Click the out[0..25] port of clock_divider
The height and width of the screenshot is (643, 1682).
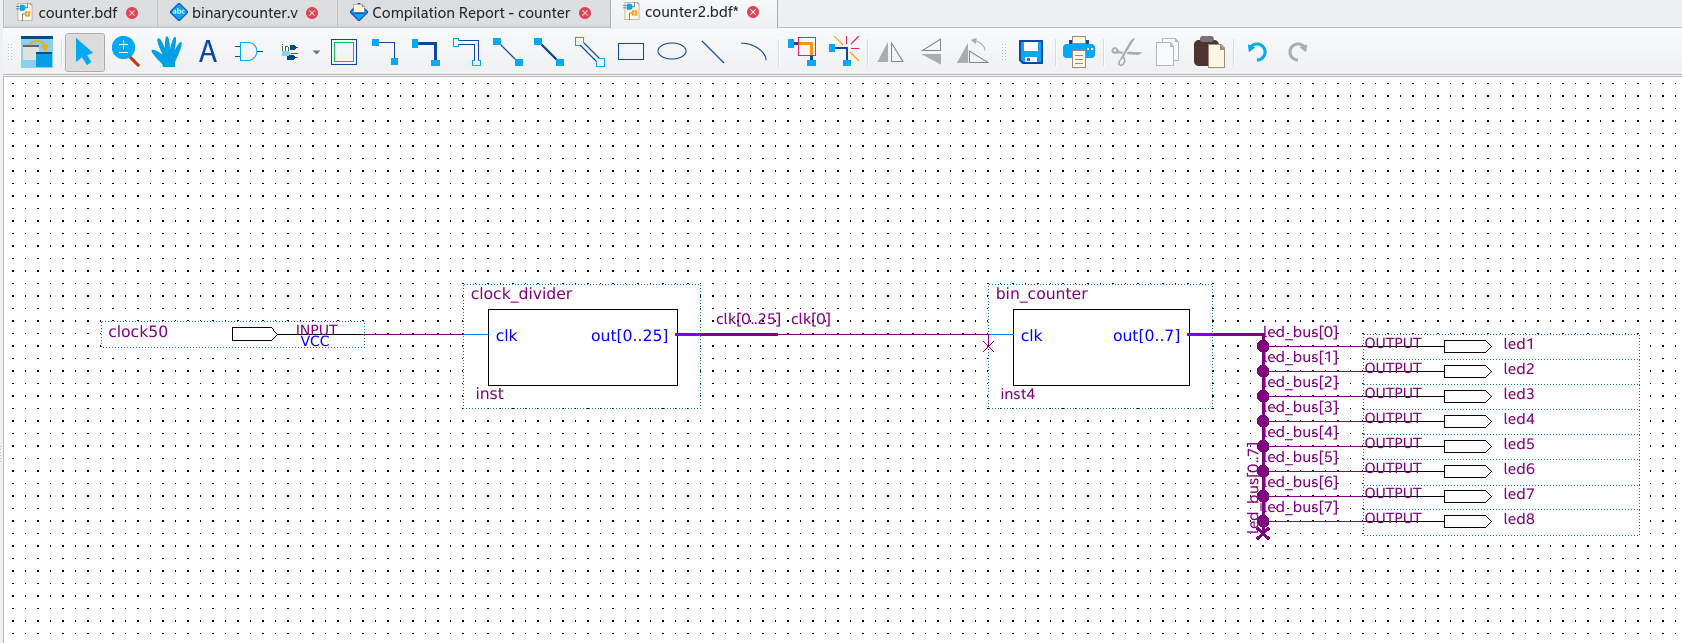pos(629,336)
